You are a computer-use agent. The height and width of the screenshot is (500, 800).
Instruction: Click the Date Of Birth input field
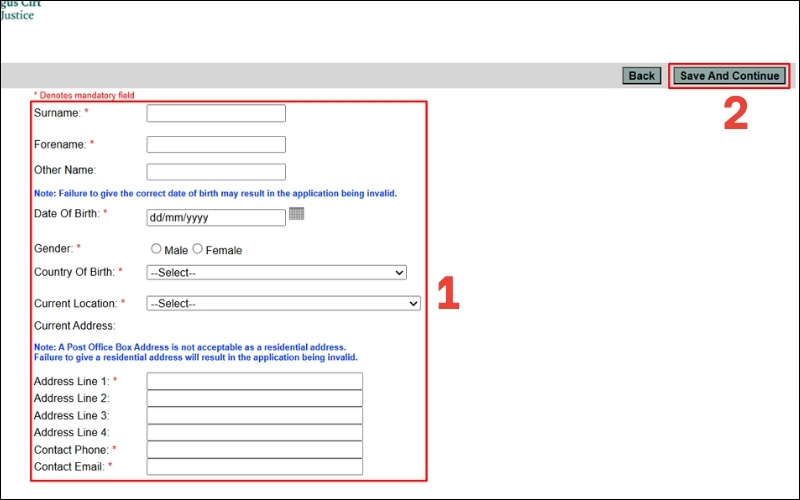216,217
